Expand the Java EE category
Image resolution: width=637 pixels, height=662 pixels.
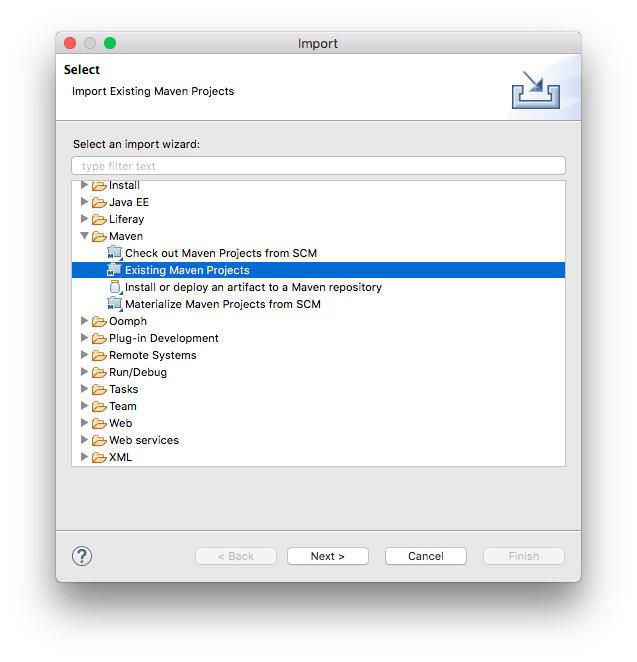[x=84, y=202]
